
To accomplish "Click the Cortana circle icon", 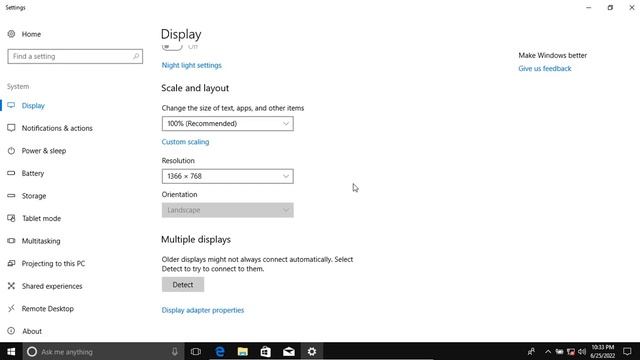I will pos(32,351).
